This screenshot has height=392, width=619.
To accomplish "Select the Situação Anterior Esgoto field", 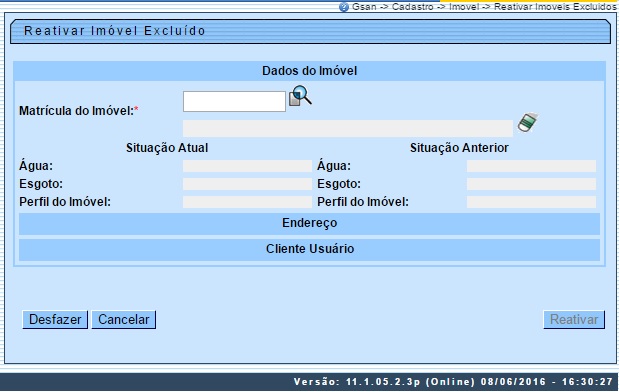I will coord(531,184).
